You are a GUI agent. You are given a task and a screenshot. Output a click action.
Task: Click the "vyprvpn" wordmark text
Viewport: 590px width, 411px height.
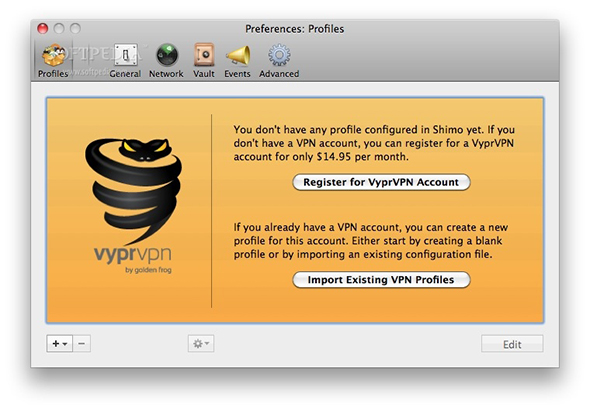(133, 254)
